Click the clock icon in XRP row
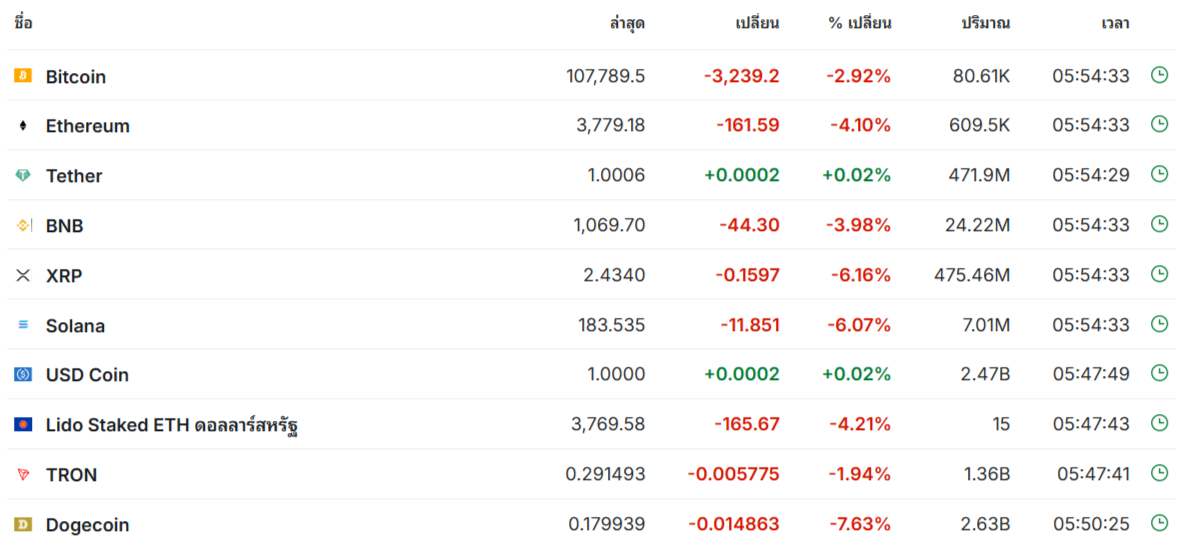The image size is (1178, 545). click(x=1159, y=274)
